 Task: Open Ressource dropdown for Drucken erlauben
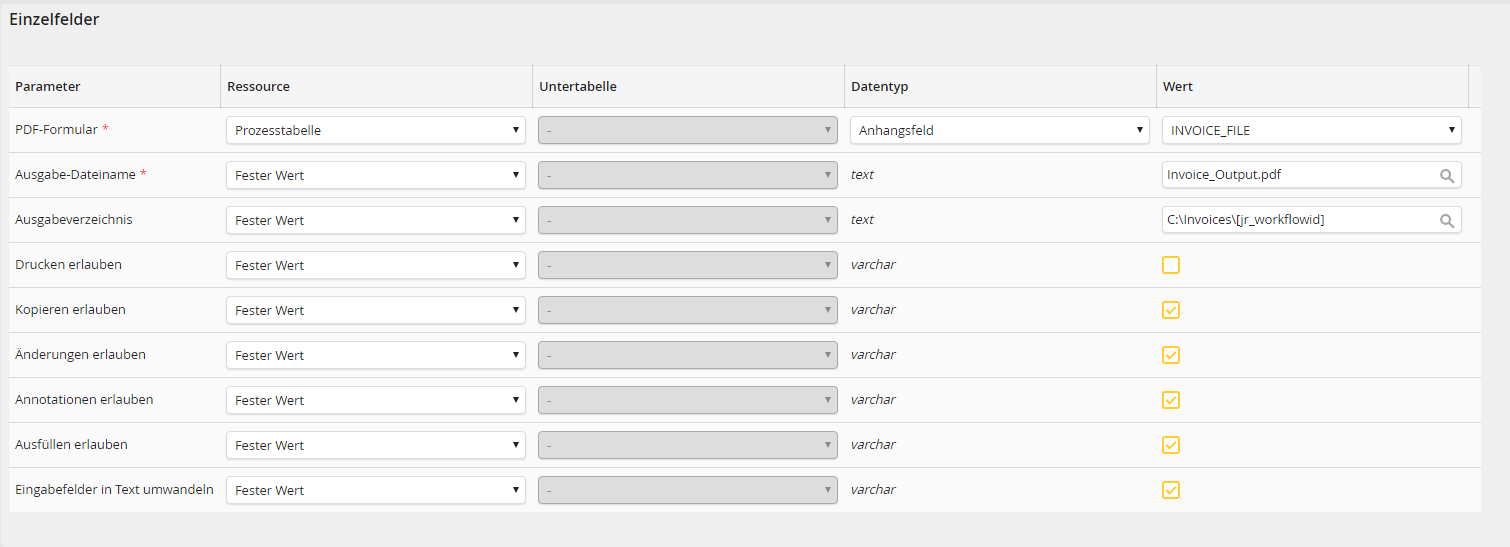coord(376,265)
